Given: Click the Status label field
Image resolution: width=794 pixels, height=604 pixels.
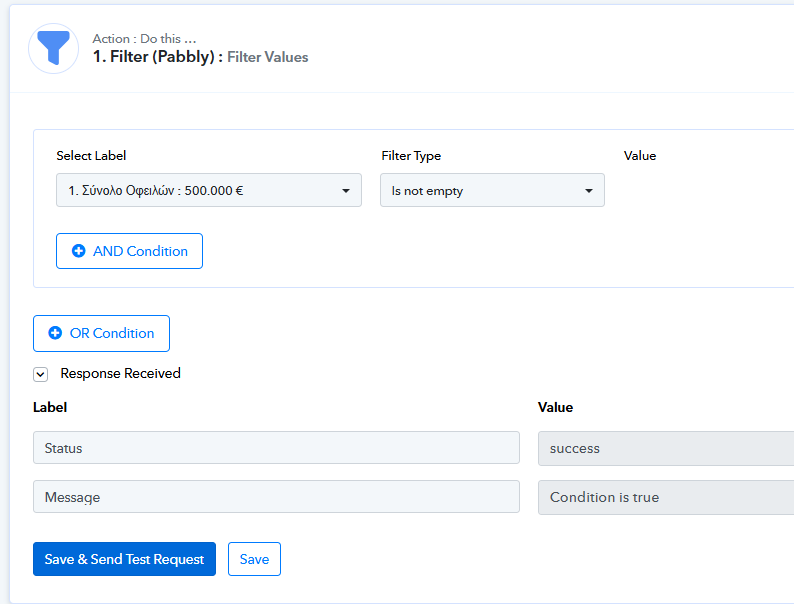Looking at the screenshot, I should (276, 448).
